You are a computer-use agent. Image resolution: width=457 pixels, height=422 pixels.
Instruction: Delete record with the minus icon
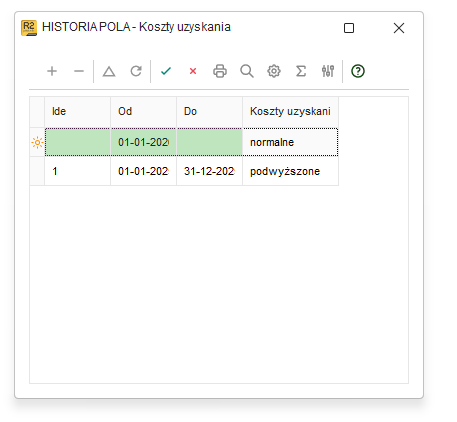click(79, 71)
